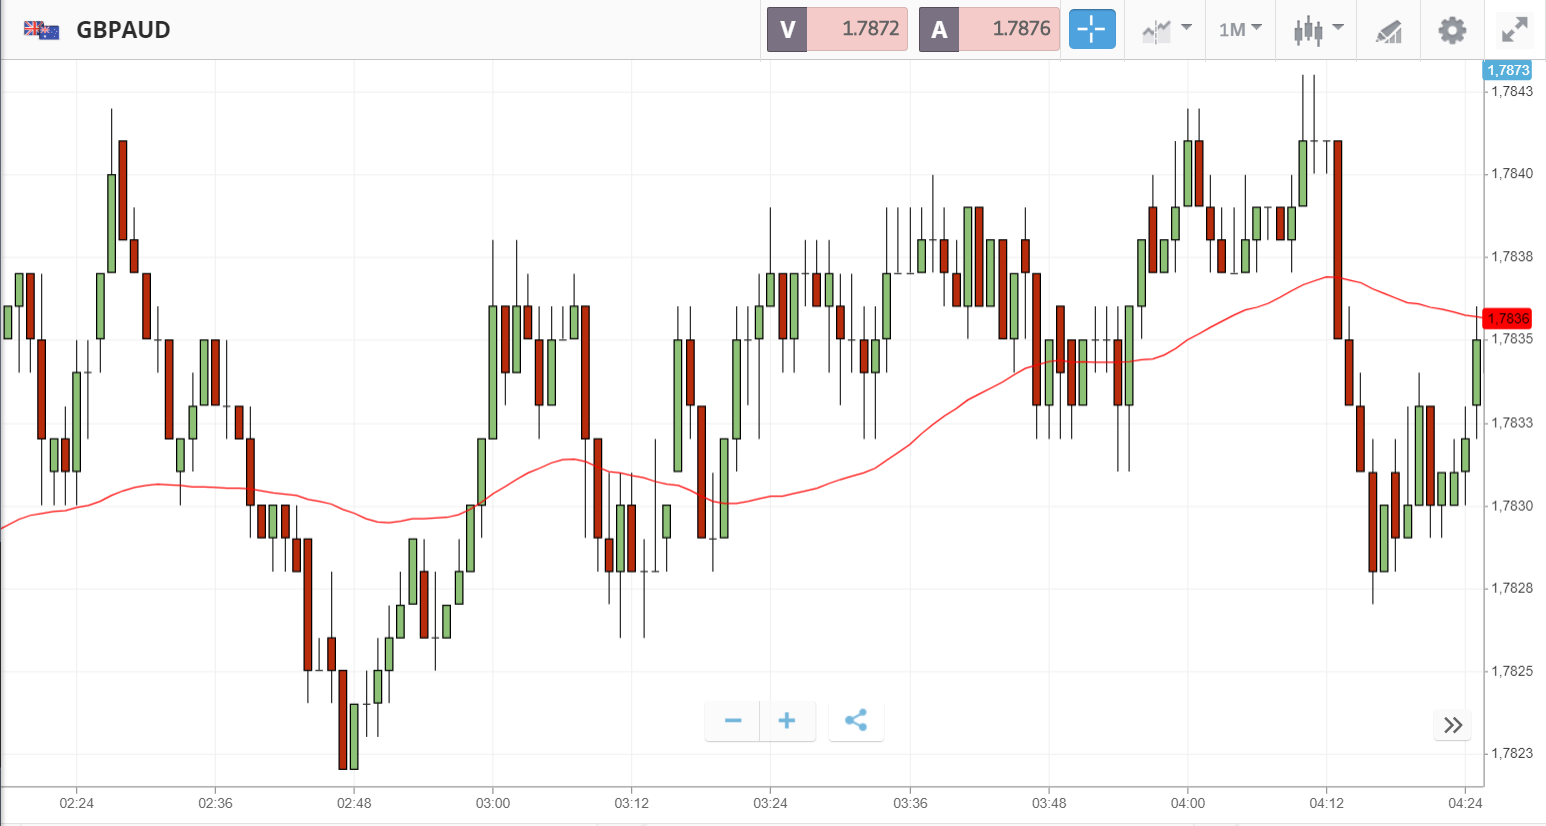Click the 03:00 time axis label

[492, 803]
